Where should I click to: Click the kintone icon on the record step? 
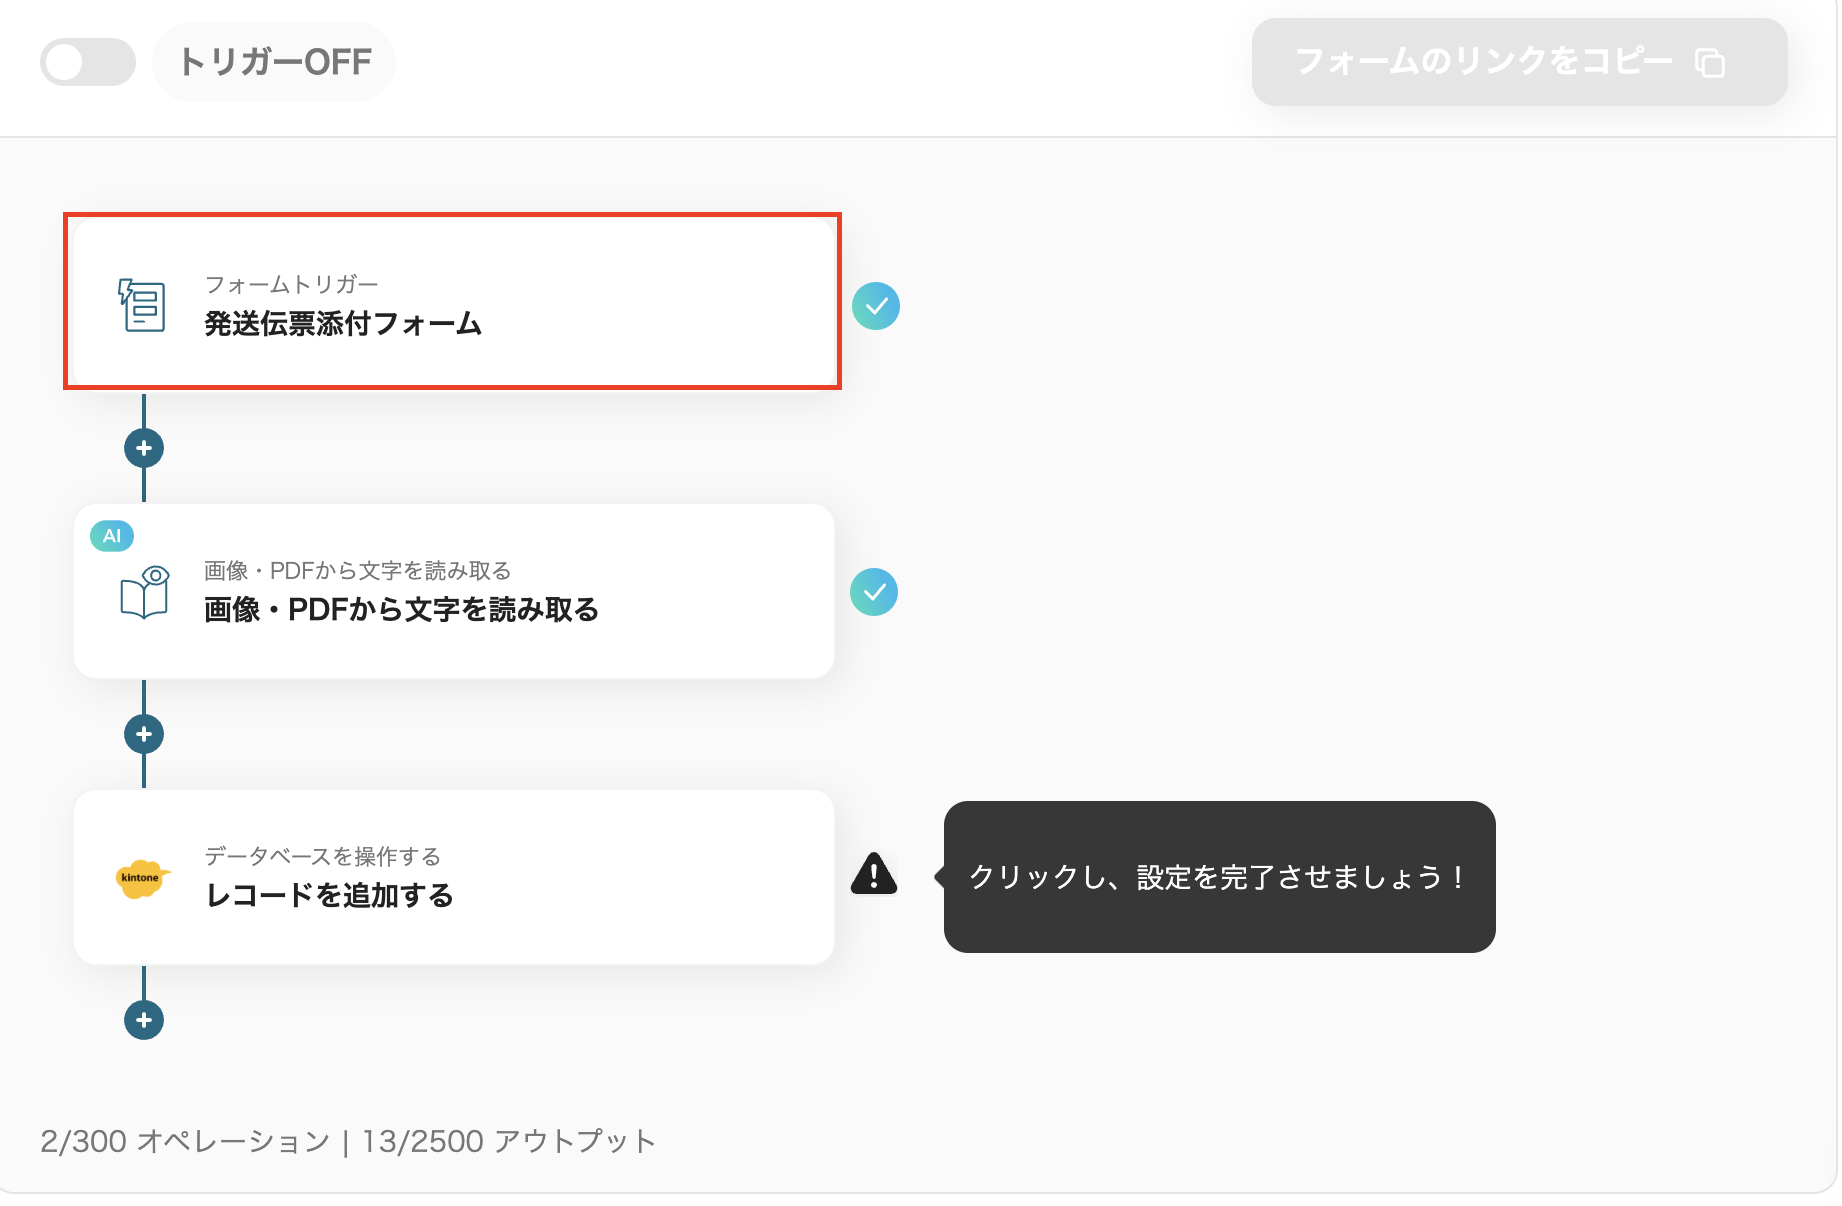[x=142, y=878]
